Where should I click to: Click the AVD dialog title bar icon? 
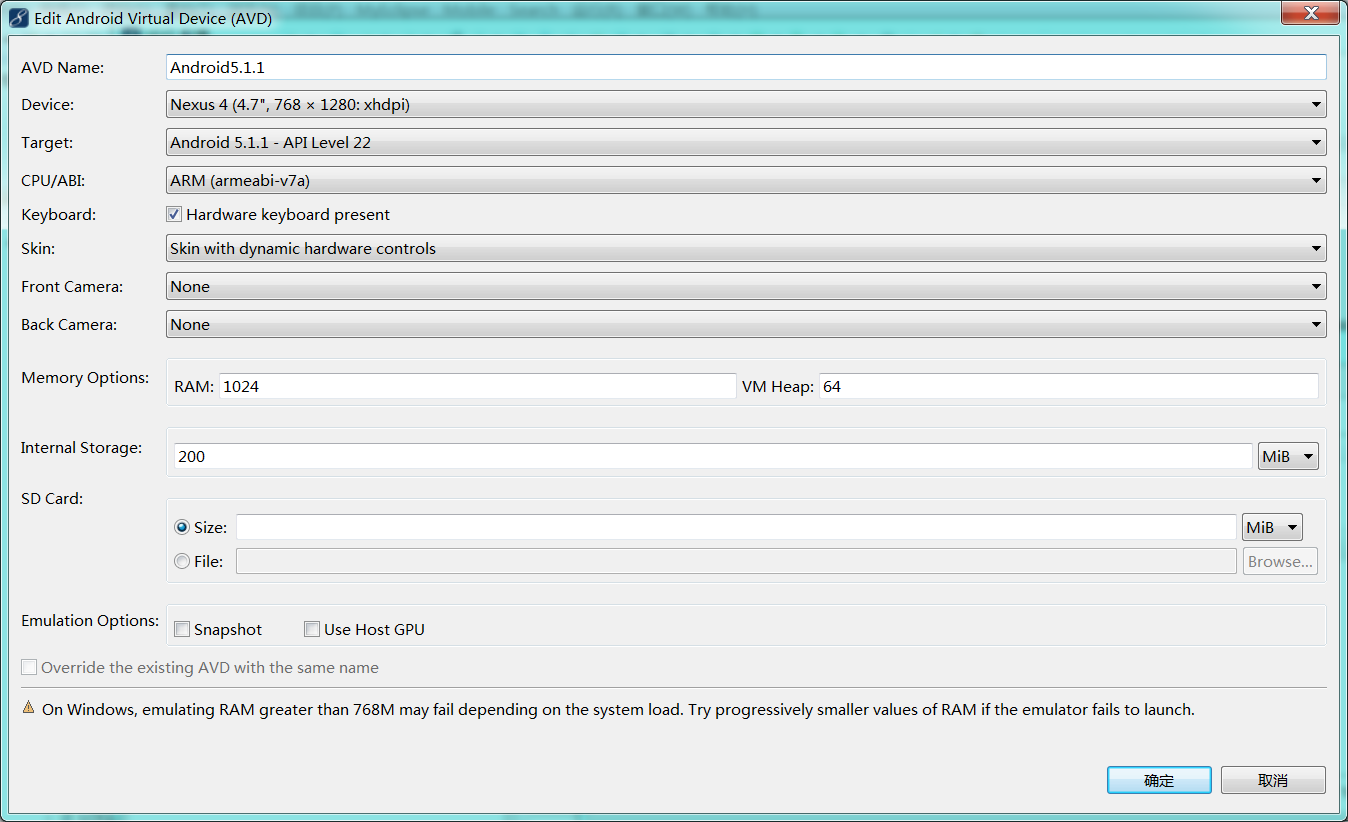click(x=18, y=18)
